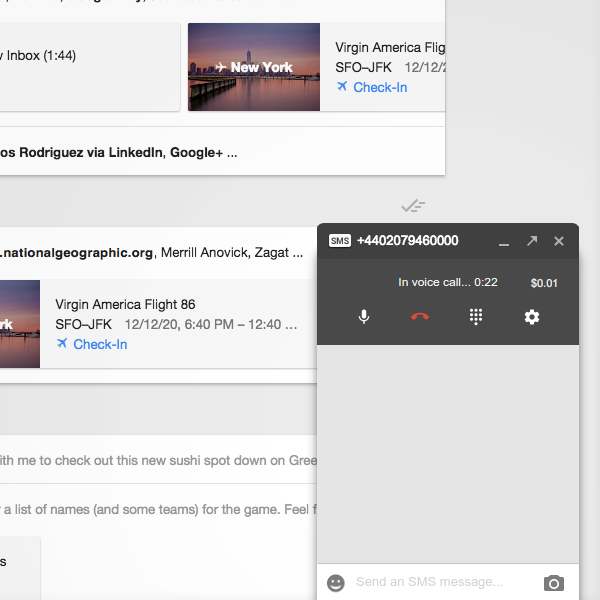Click the SMS badge icon

tap(339, 241)
